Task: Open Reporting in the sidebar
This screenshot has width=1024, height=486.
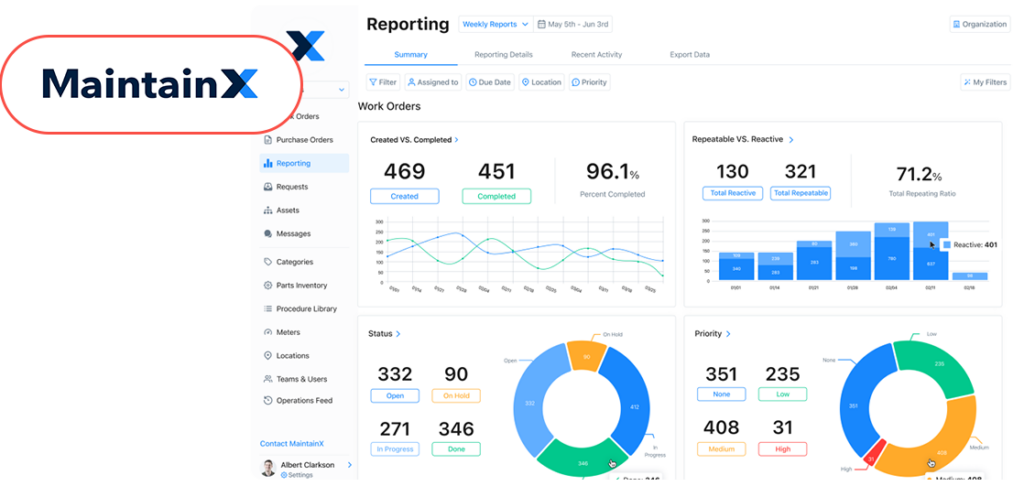Action: [x=293, y=163]
